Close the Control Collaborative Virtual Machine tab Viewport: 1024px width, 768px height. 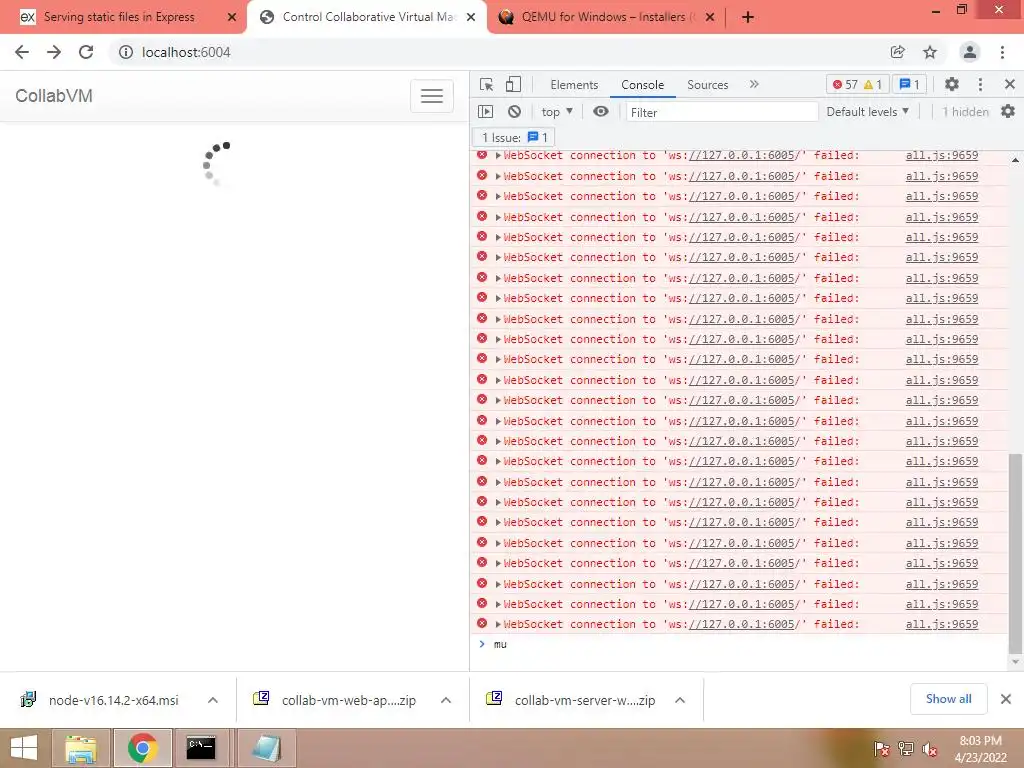point(471,17)
